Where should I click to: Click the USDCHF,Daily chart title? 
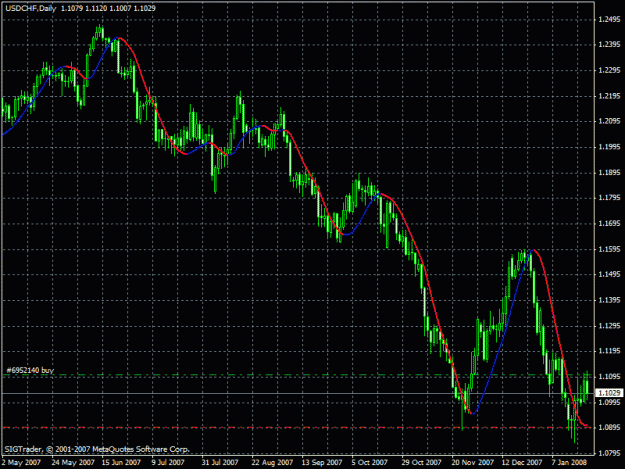[x=31, y=8]
